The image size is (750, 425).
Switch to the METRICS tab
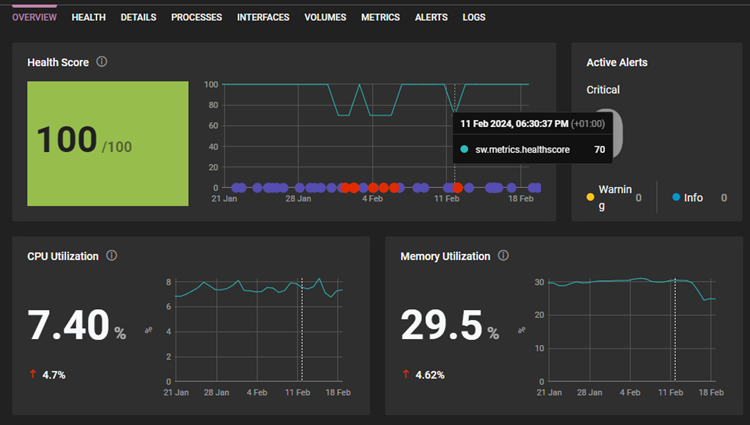point(380,17)
